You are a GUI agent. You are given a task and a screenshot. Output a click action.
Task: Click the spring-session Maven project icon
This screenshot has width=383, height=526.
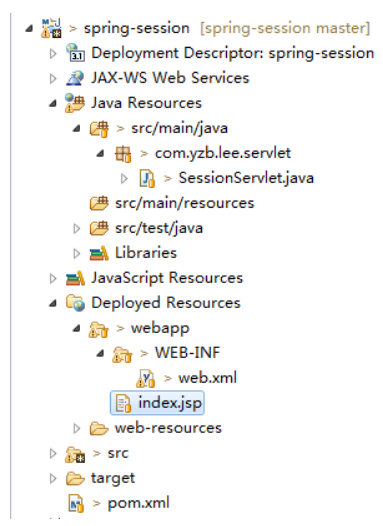click(x=51, y=28)
